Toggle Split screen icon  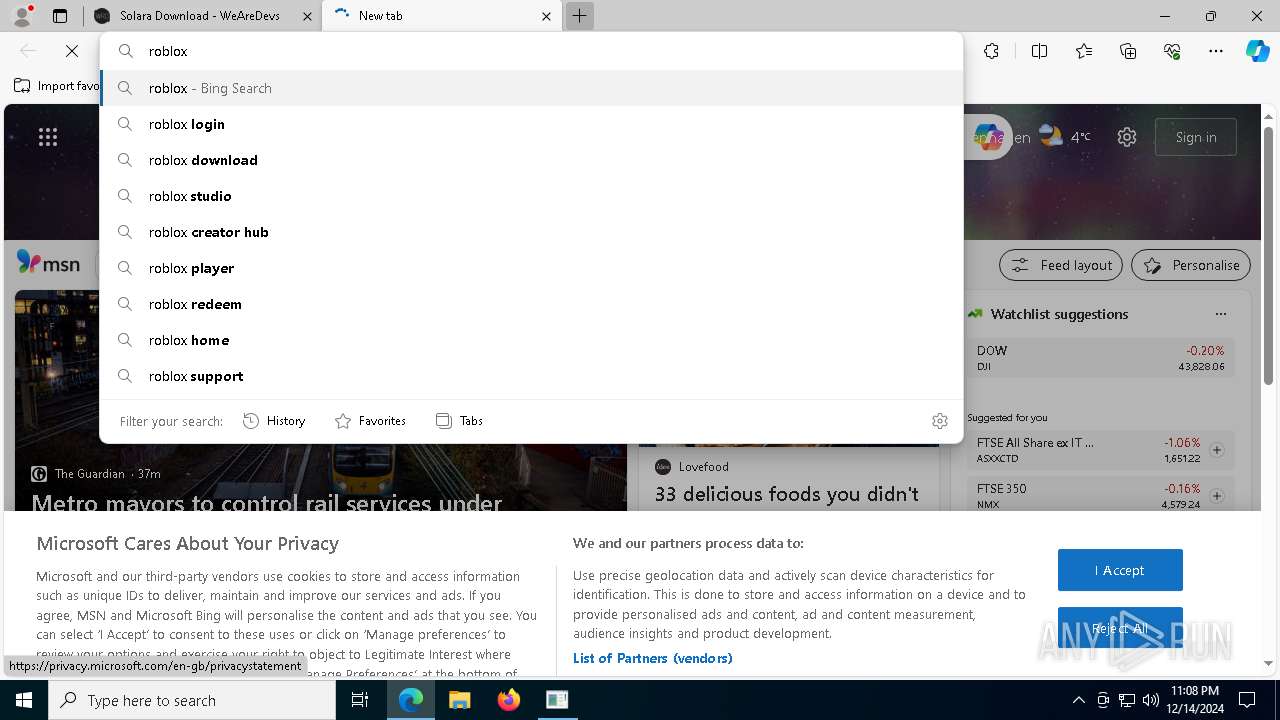[1039, 51]
